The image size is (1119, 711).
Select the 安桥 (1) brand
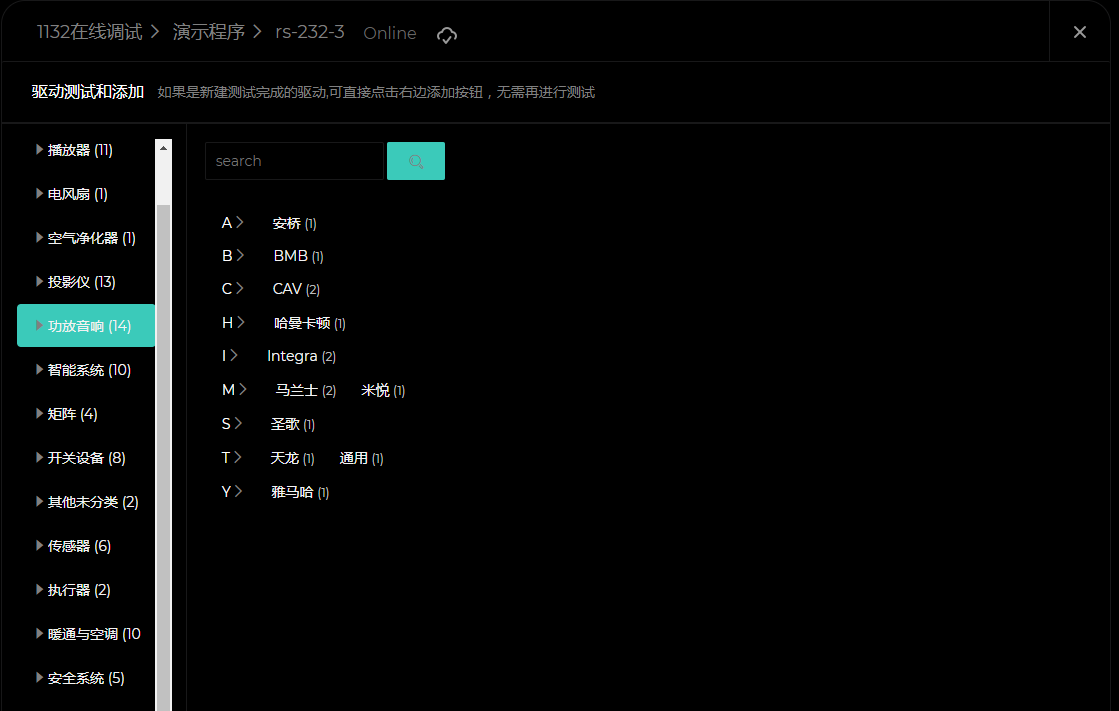point(294,223)
